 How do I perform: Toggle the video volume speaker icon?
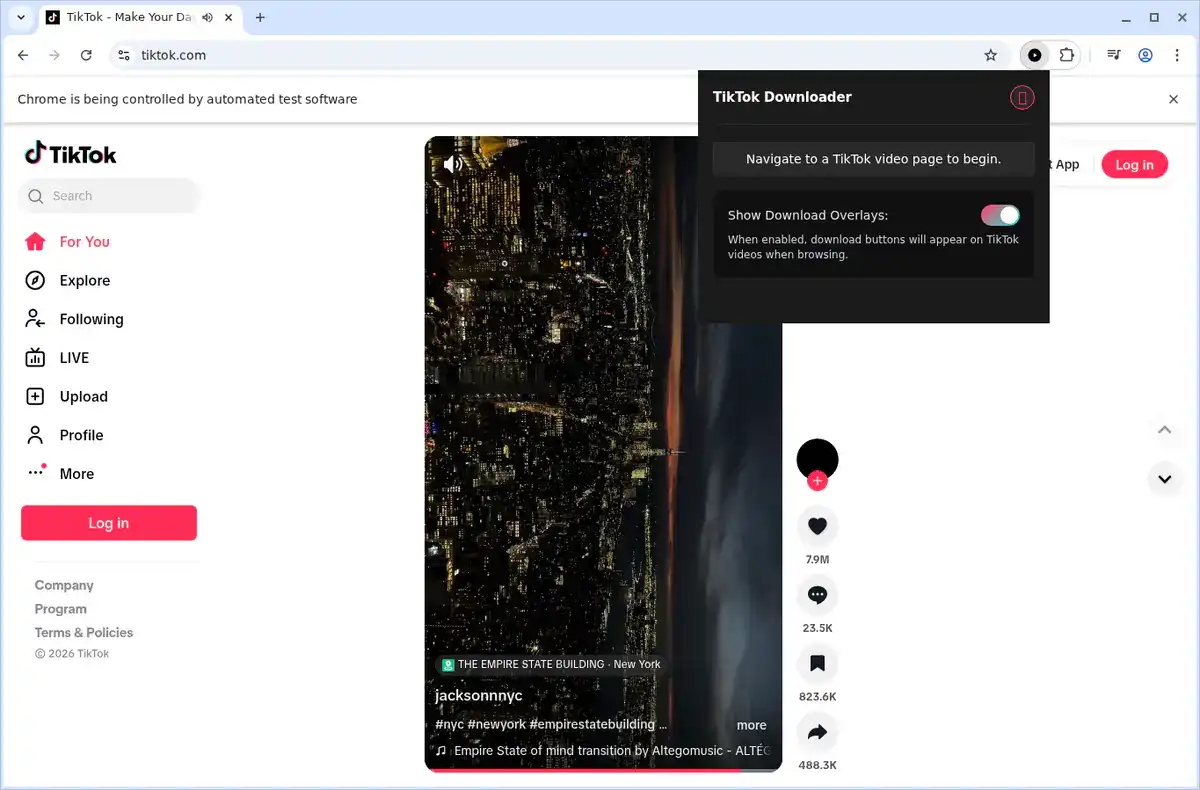pos(453,164)
